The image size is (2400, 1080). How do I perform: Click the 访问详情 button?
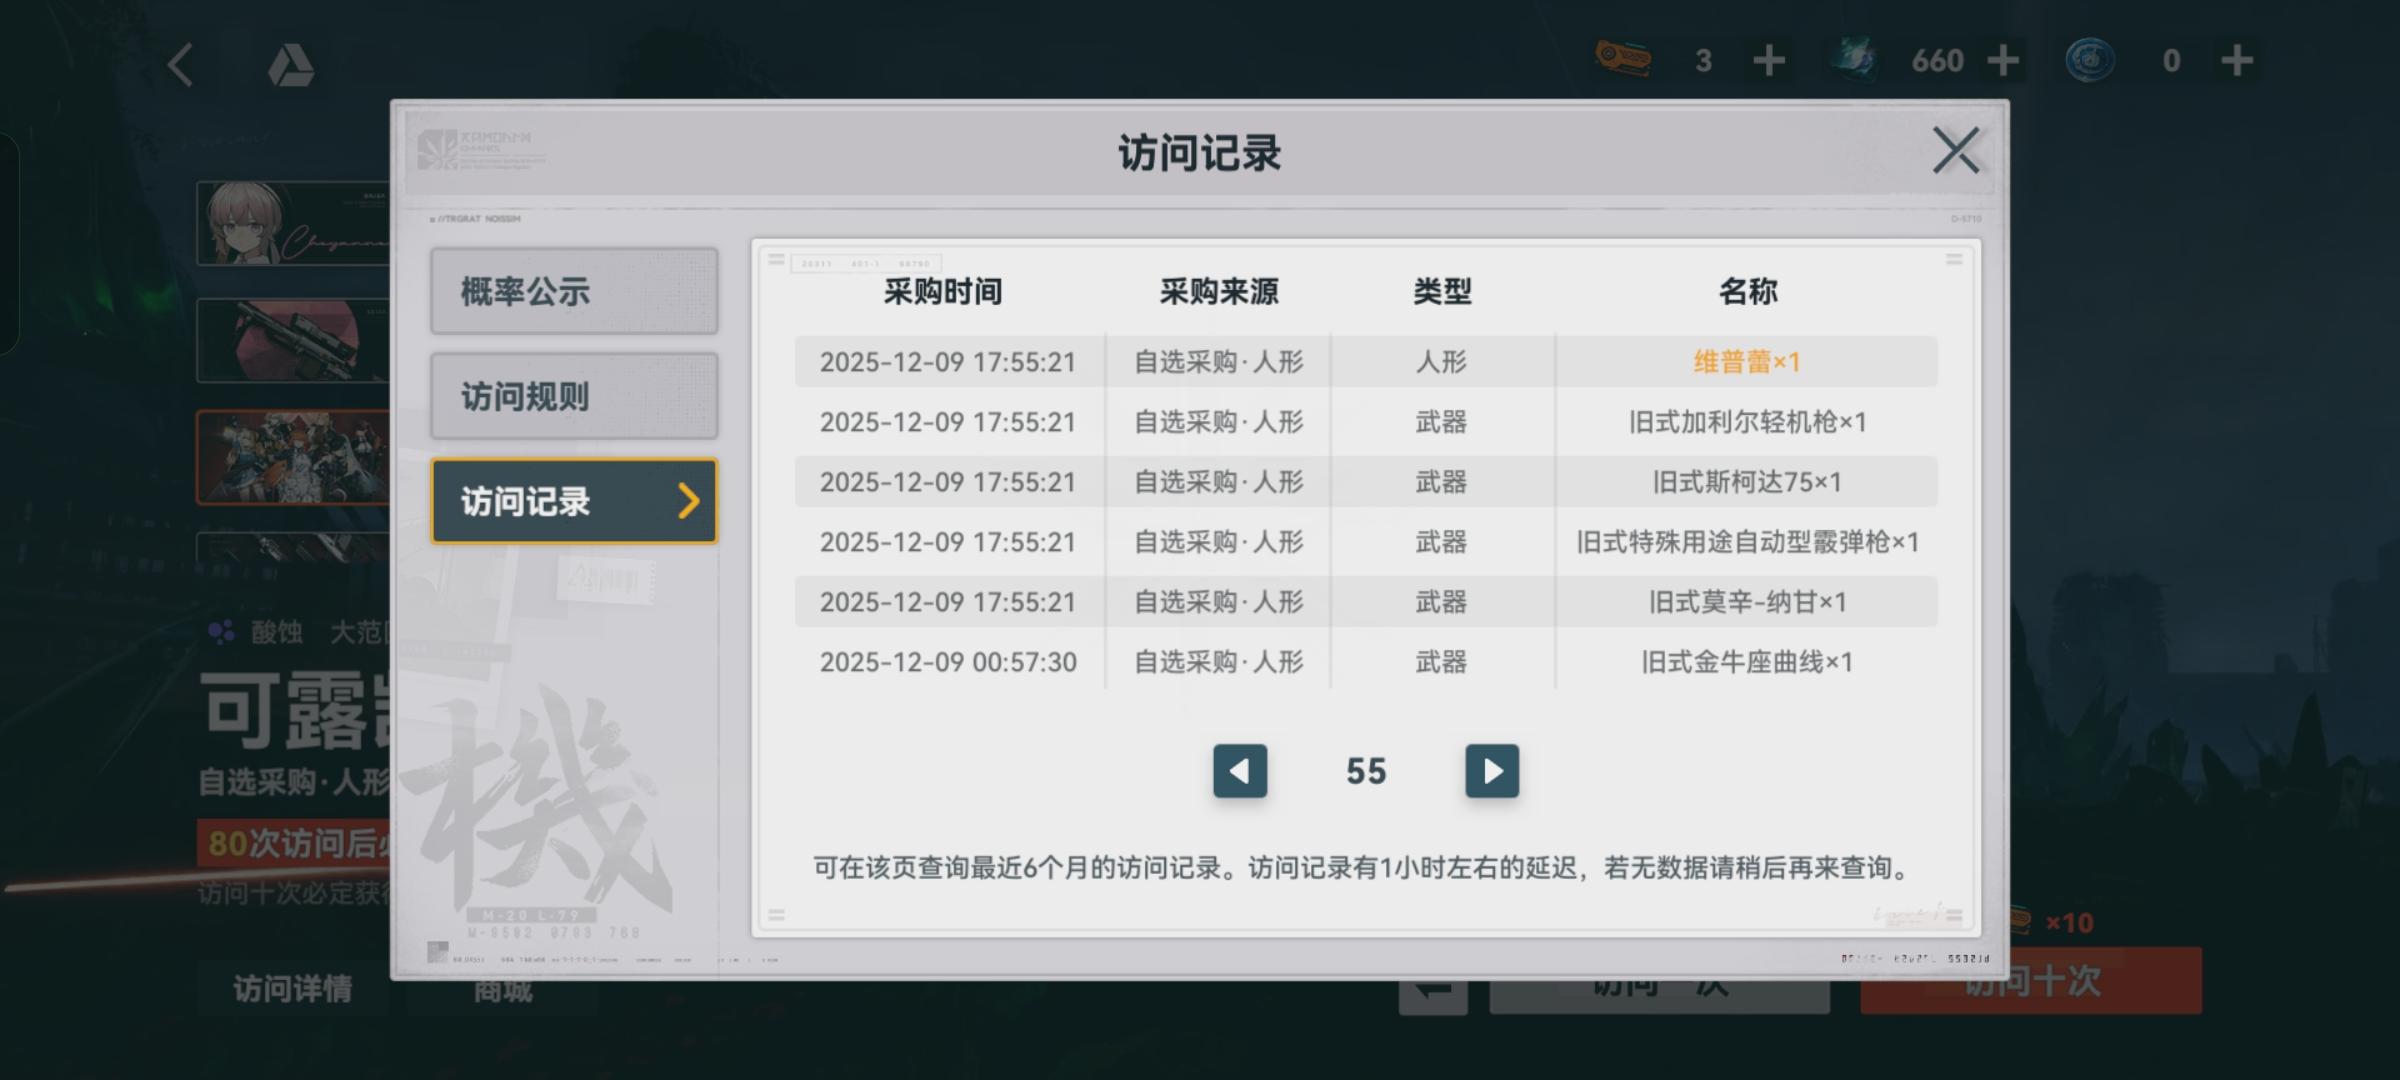[x=292, y=989]
